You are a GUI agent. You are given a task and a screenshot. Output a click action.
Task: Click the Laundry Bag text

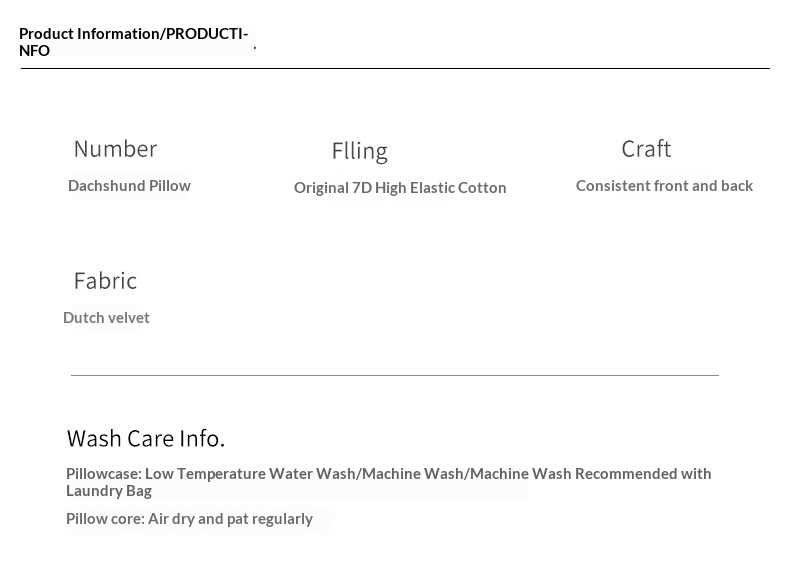tap(109, 491)
